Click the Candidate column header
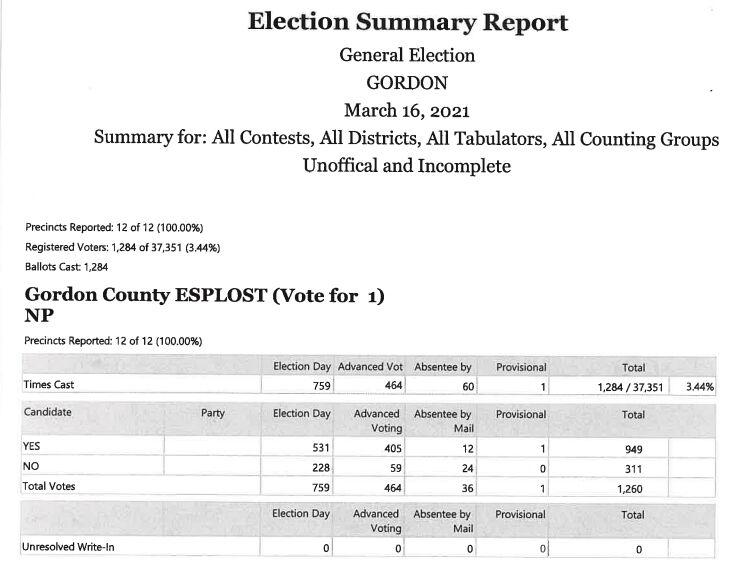730x586 pixels. point(48,412)
